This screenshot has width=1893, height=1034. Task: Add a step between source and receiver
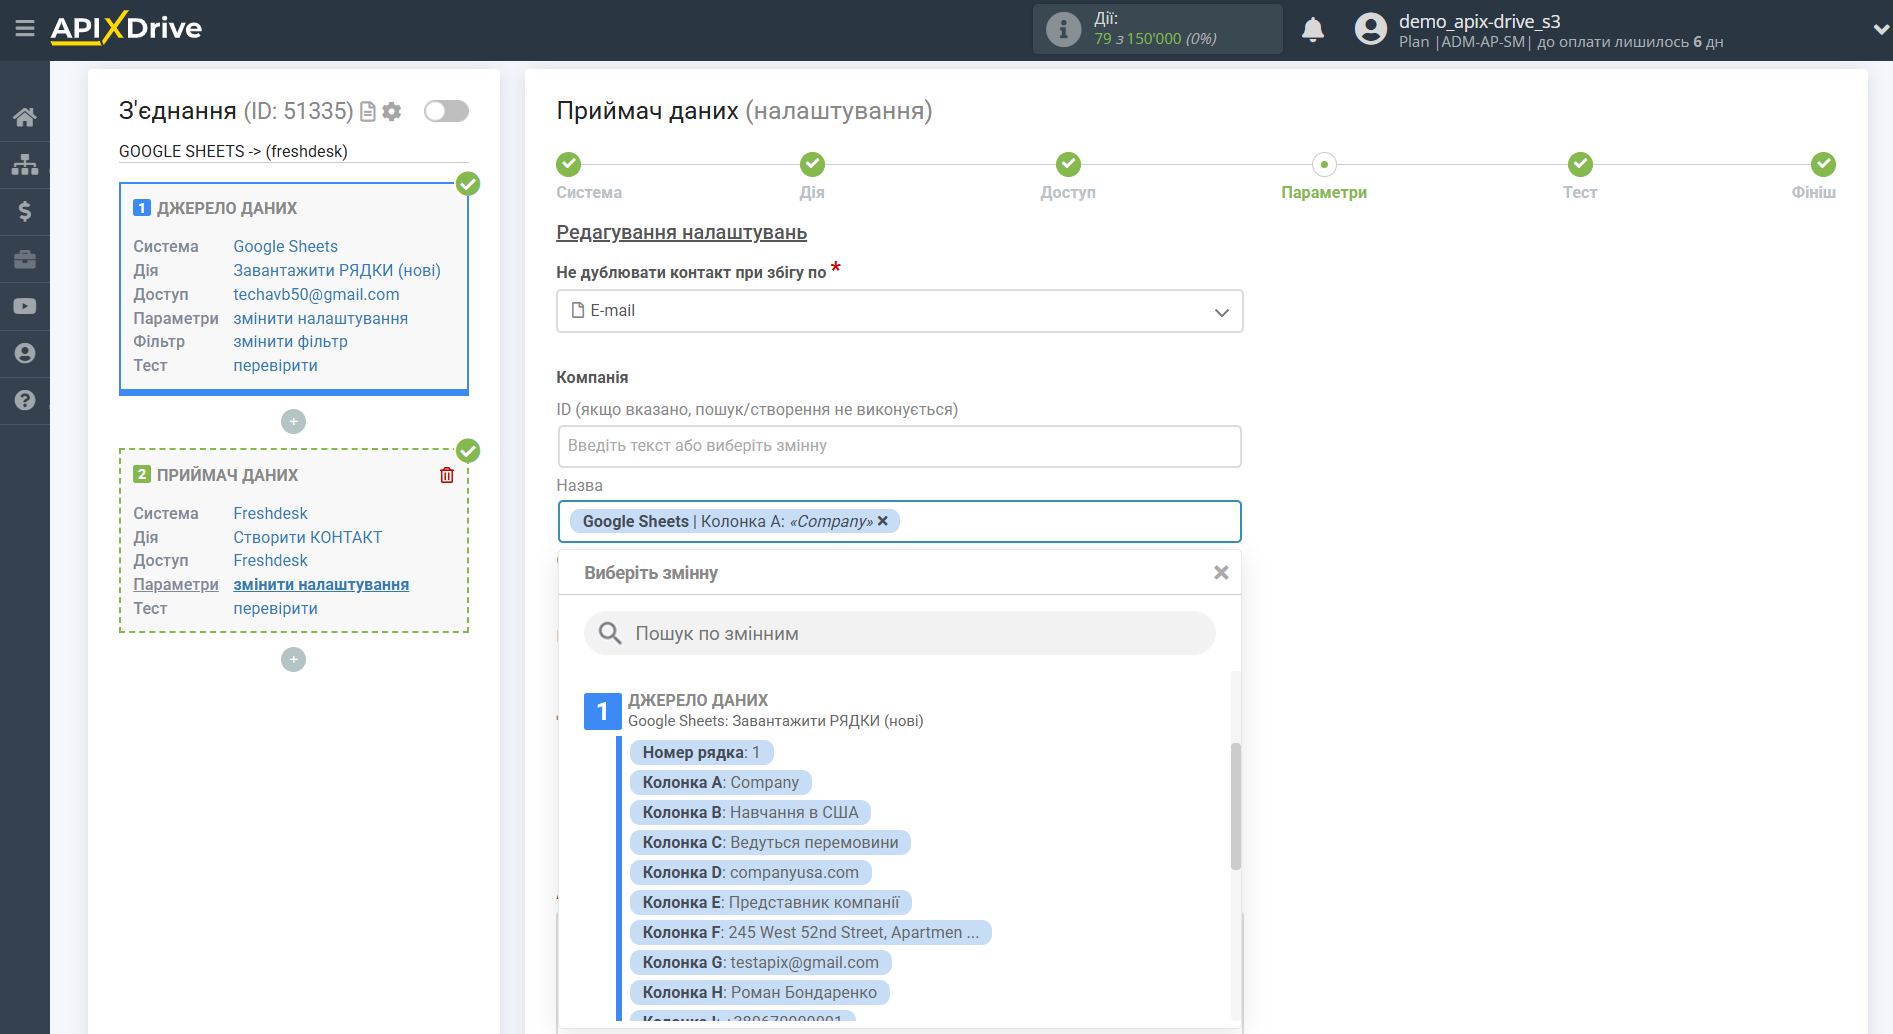293,421
